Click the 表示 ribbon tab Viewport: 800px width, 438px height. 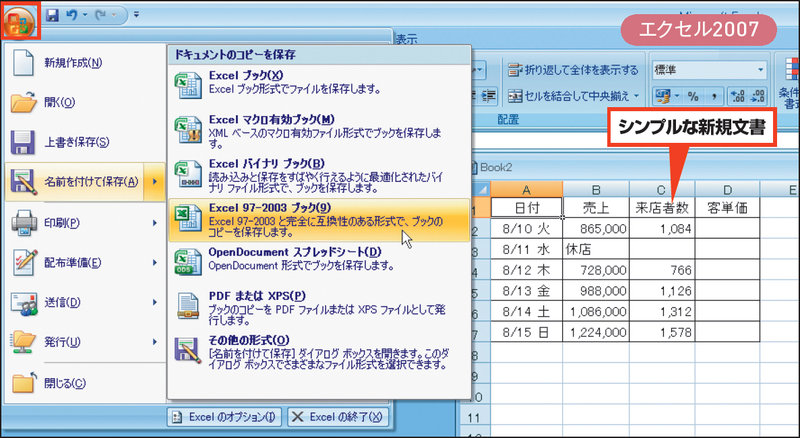click(407, 39)
